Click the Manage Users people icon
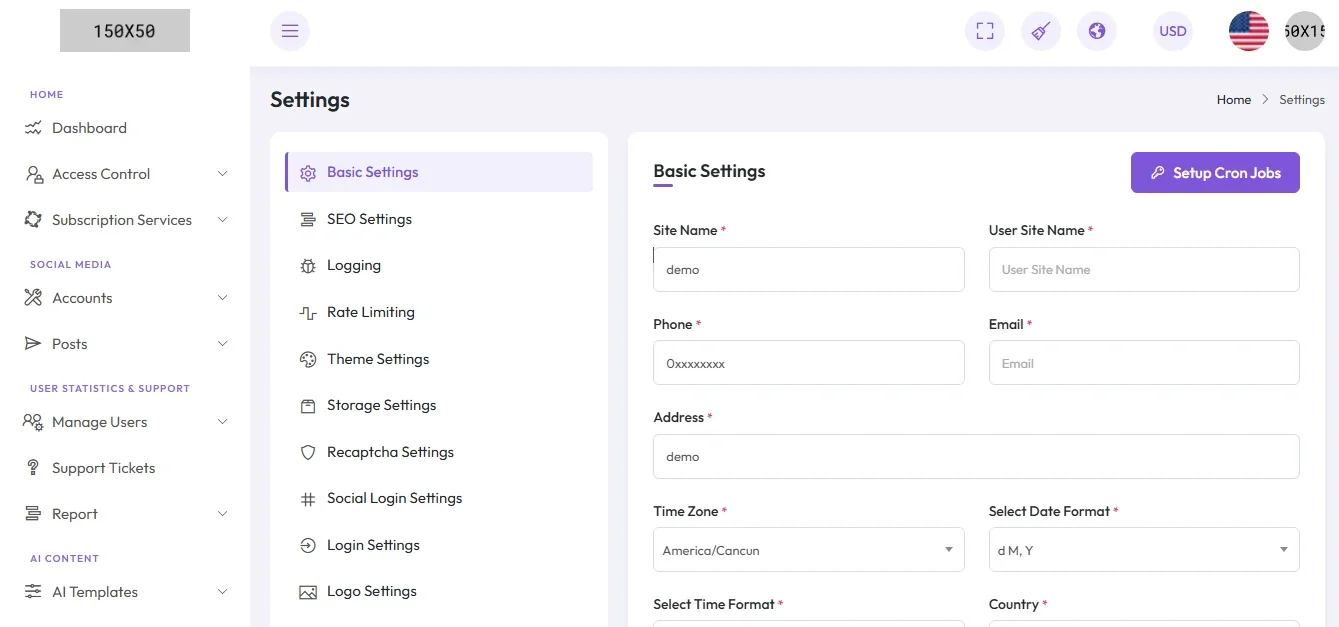This screenshot has height=627, width=1339. [x=33, y=422]
